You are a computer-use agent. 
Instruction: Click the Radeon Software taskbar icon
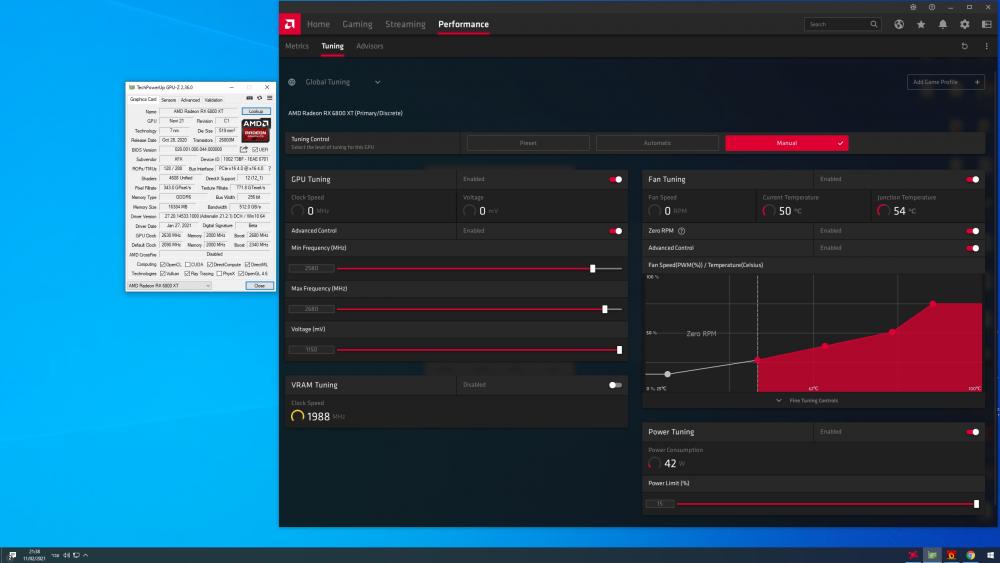click(913, 555)
